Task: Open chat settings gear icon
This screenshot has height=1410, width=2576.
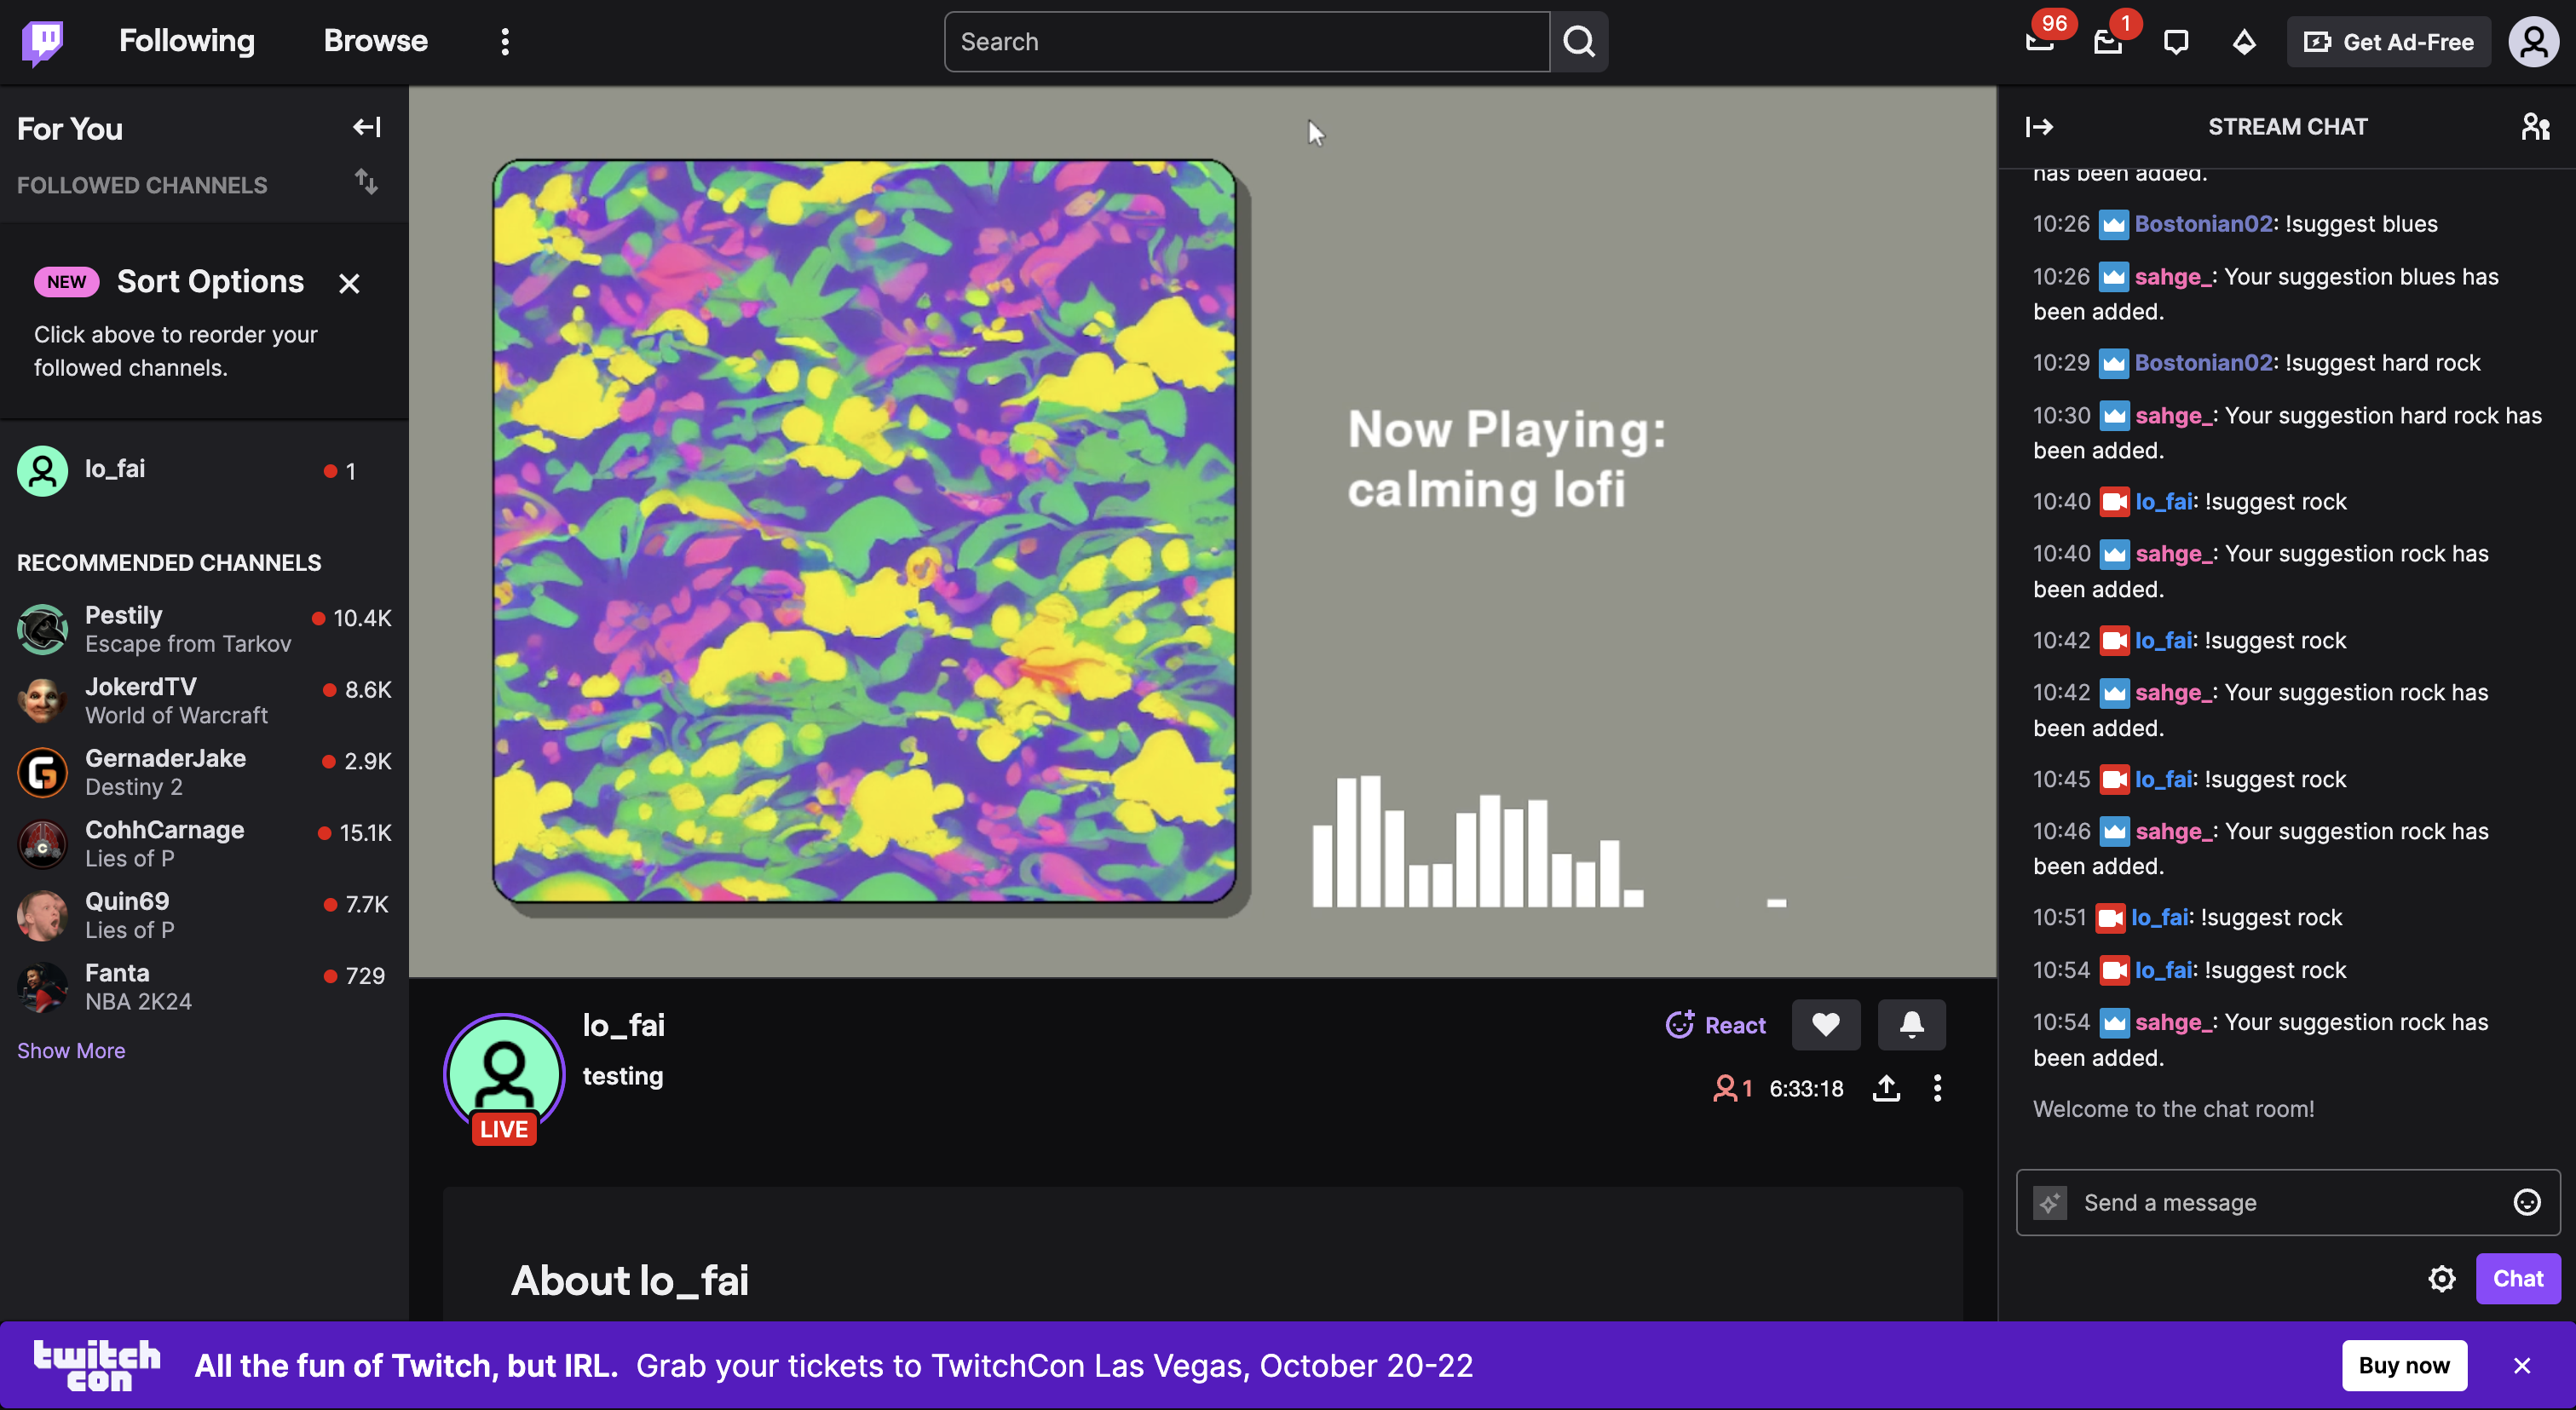Action: (2441, 1278)
